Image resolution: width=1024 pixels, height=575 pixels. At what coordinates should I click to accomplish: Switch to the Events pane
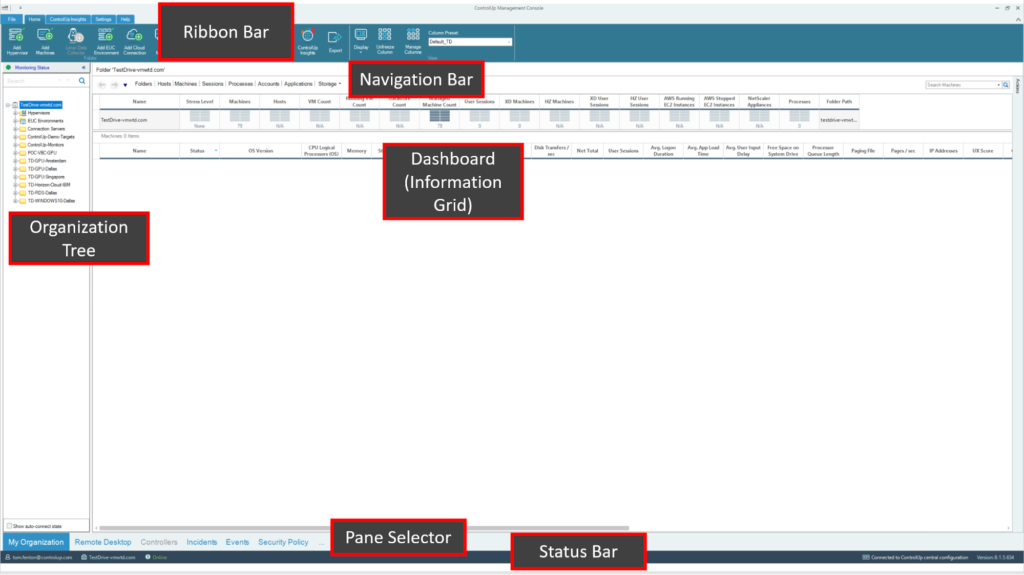(x=237, y=542)
